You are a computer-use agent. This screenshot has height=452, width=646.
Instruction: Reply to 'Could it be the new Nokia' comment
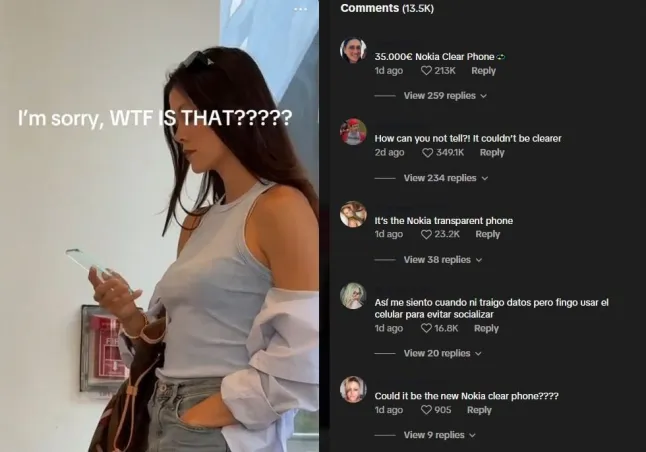coord(479,410)
